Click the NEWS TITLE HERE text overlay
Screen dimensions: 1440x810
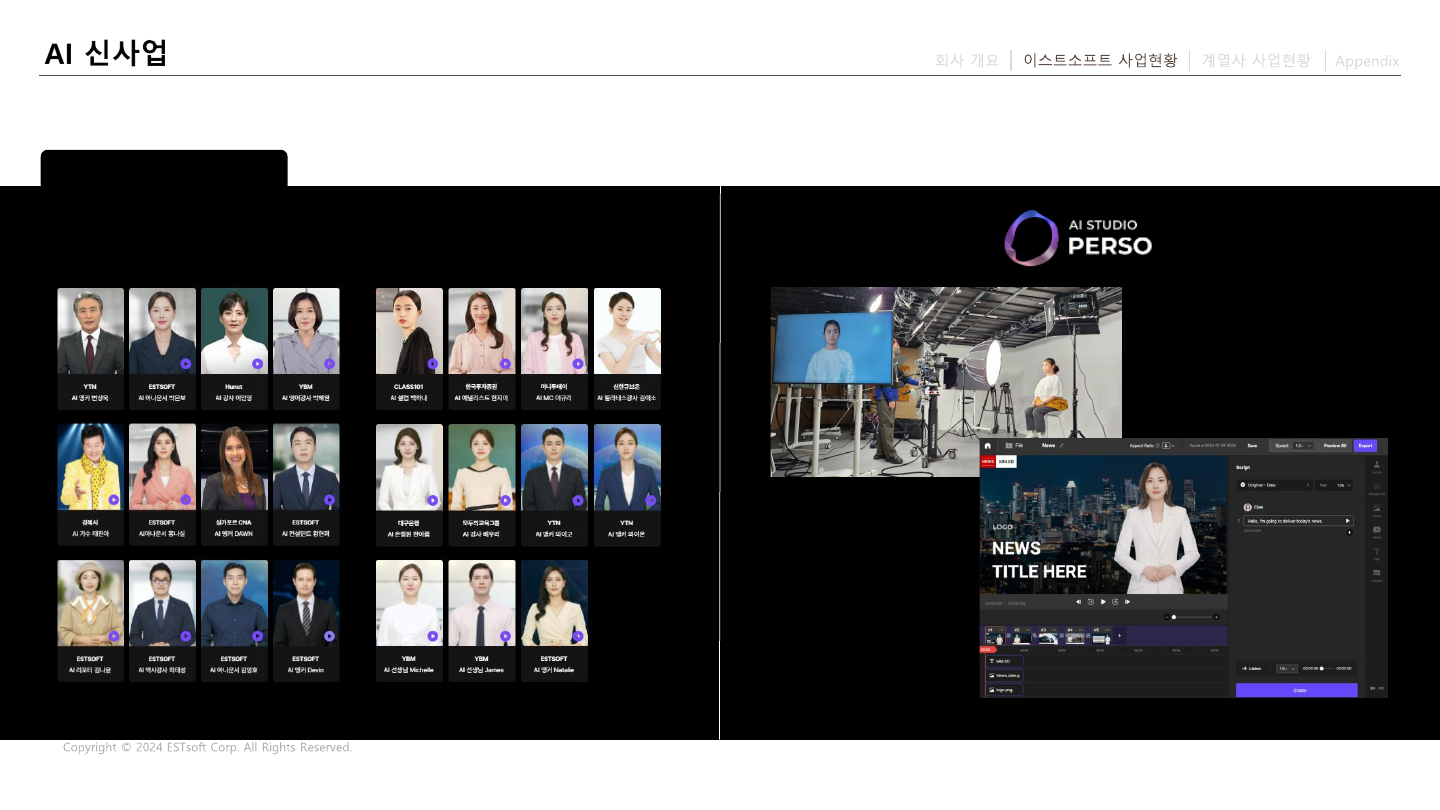tap(1039, 559)
